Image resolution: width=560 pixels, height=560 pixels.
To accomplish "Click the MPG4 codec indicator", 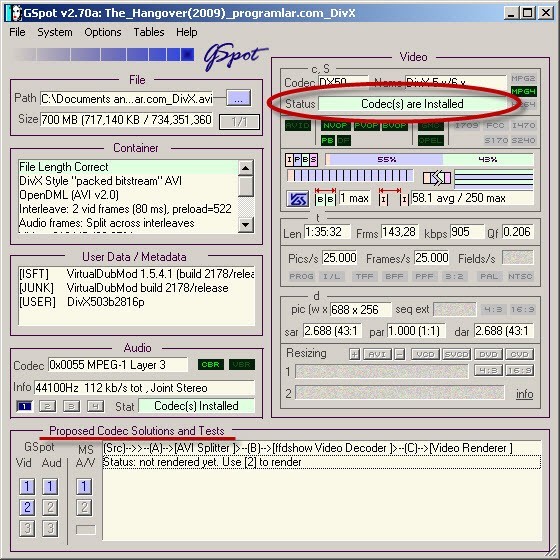I will (x=523, y=91).
